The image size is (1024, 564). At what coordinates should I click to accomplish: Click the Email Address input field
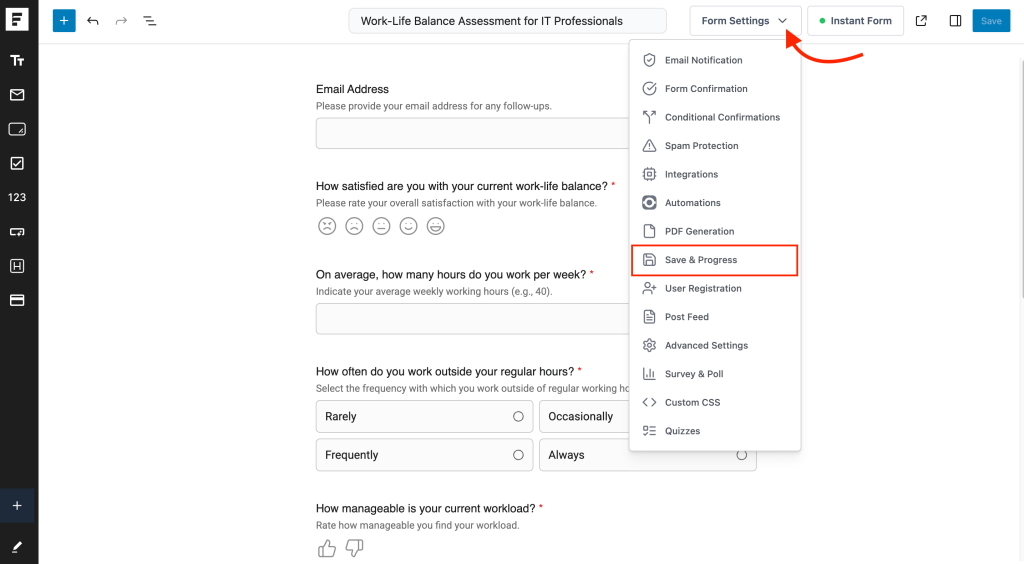[x=472, y=133]
